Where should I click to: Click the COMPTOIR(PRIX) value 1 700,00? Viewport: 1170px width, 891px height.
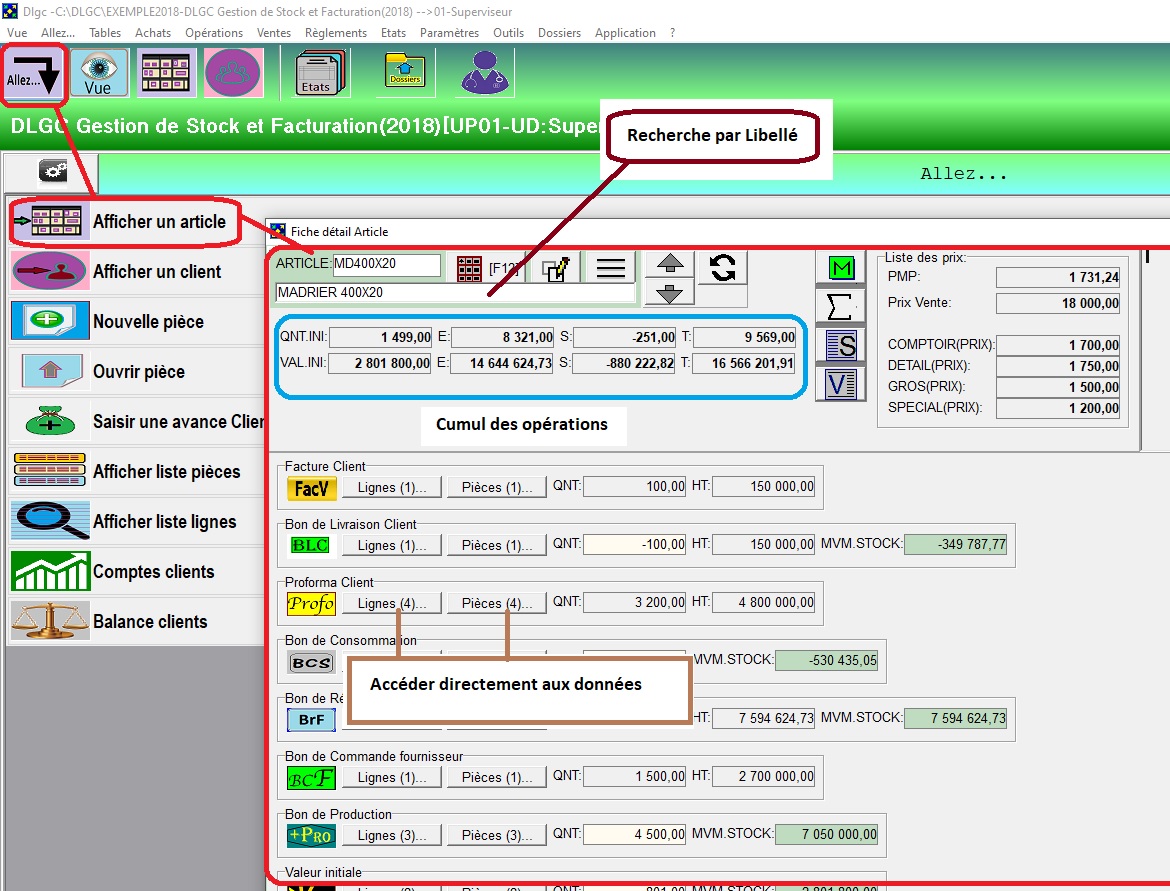(1058, 345)
